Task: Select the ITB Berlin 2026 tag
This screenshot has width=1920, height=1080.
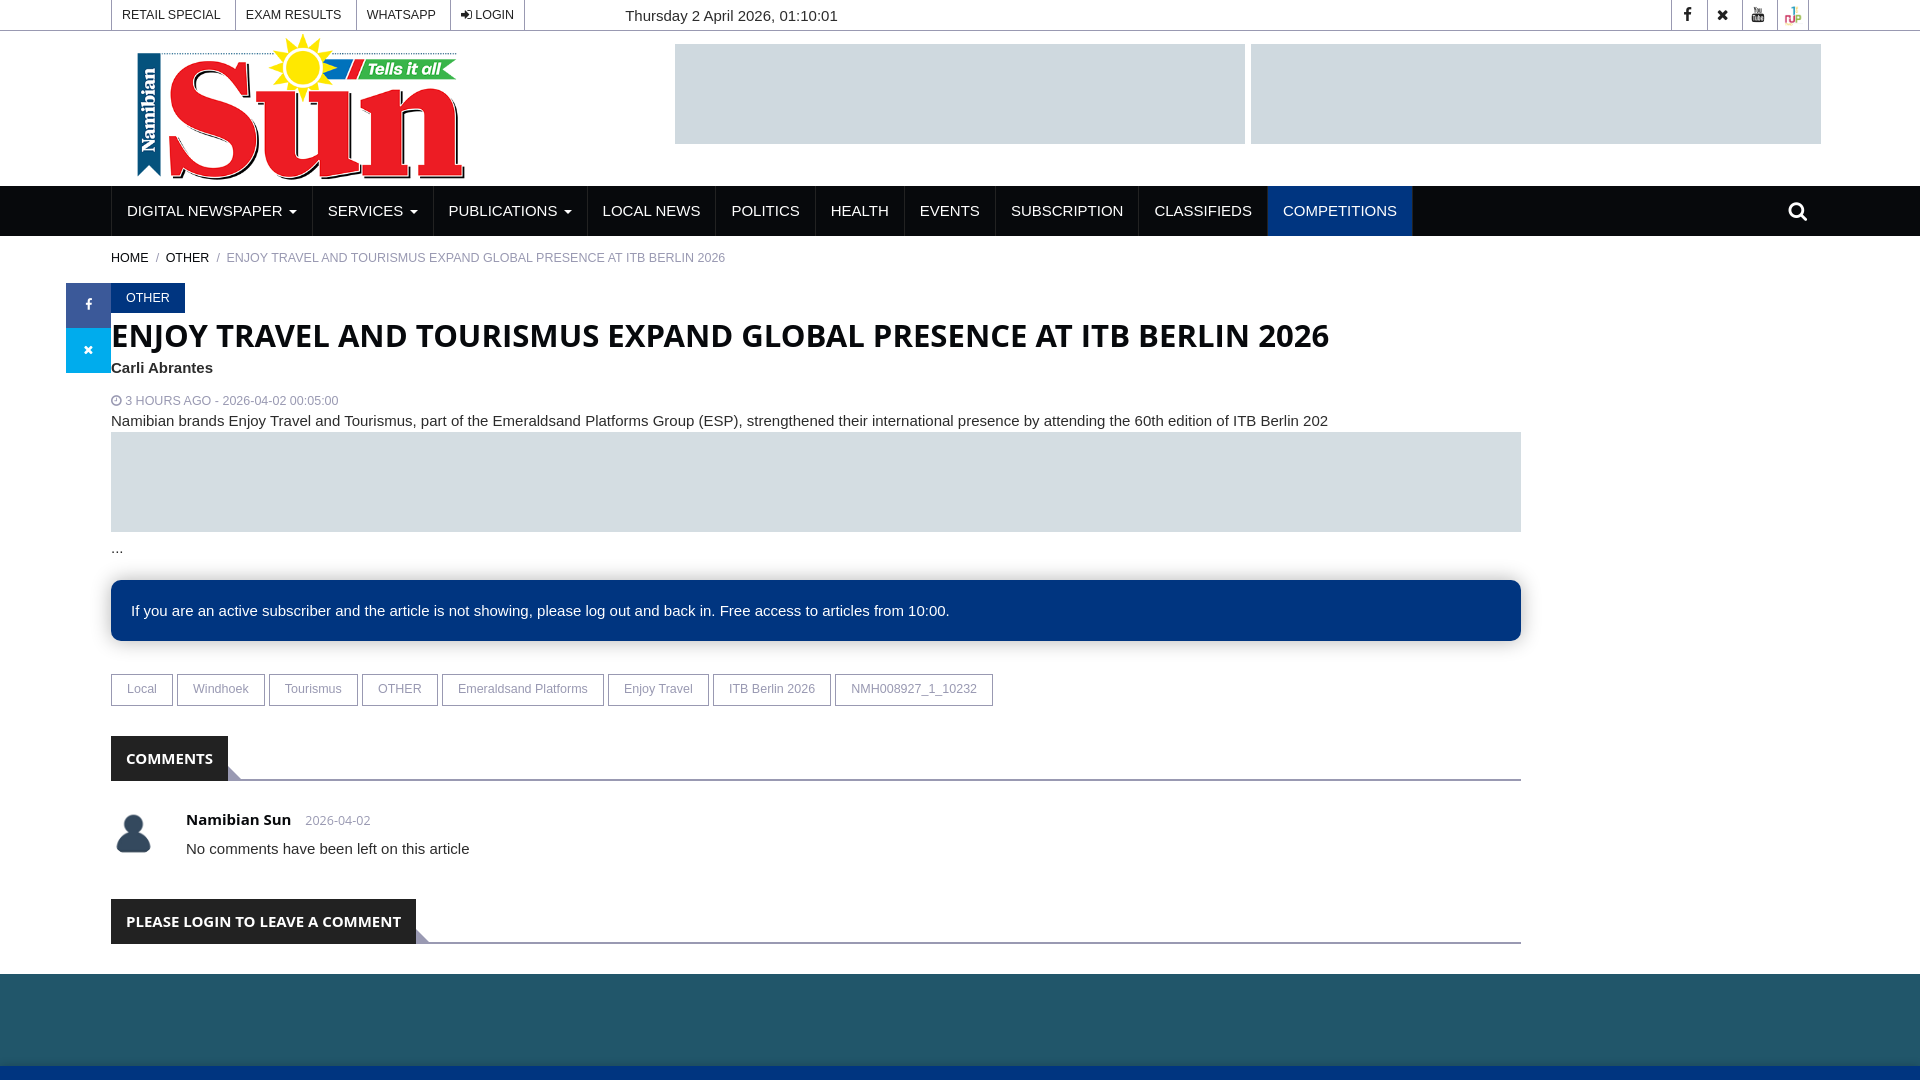Action: click(772, 690)
